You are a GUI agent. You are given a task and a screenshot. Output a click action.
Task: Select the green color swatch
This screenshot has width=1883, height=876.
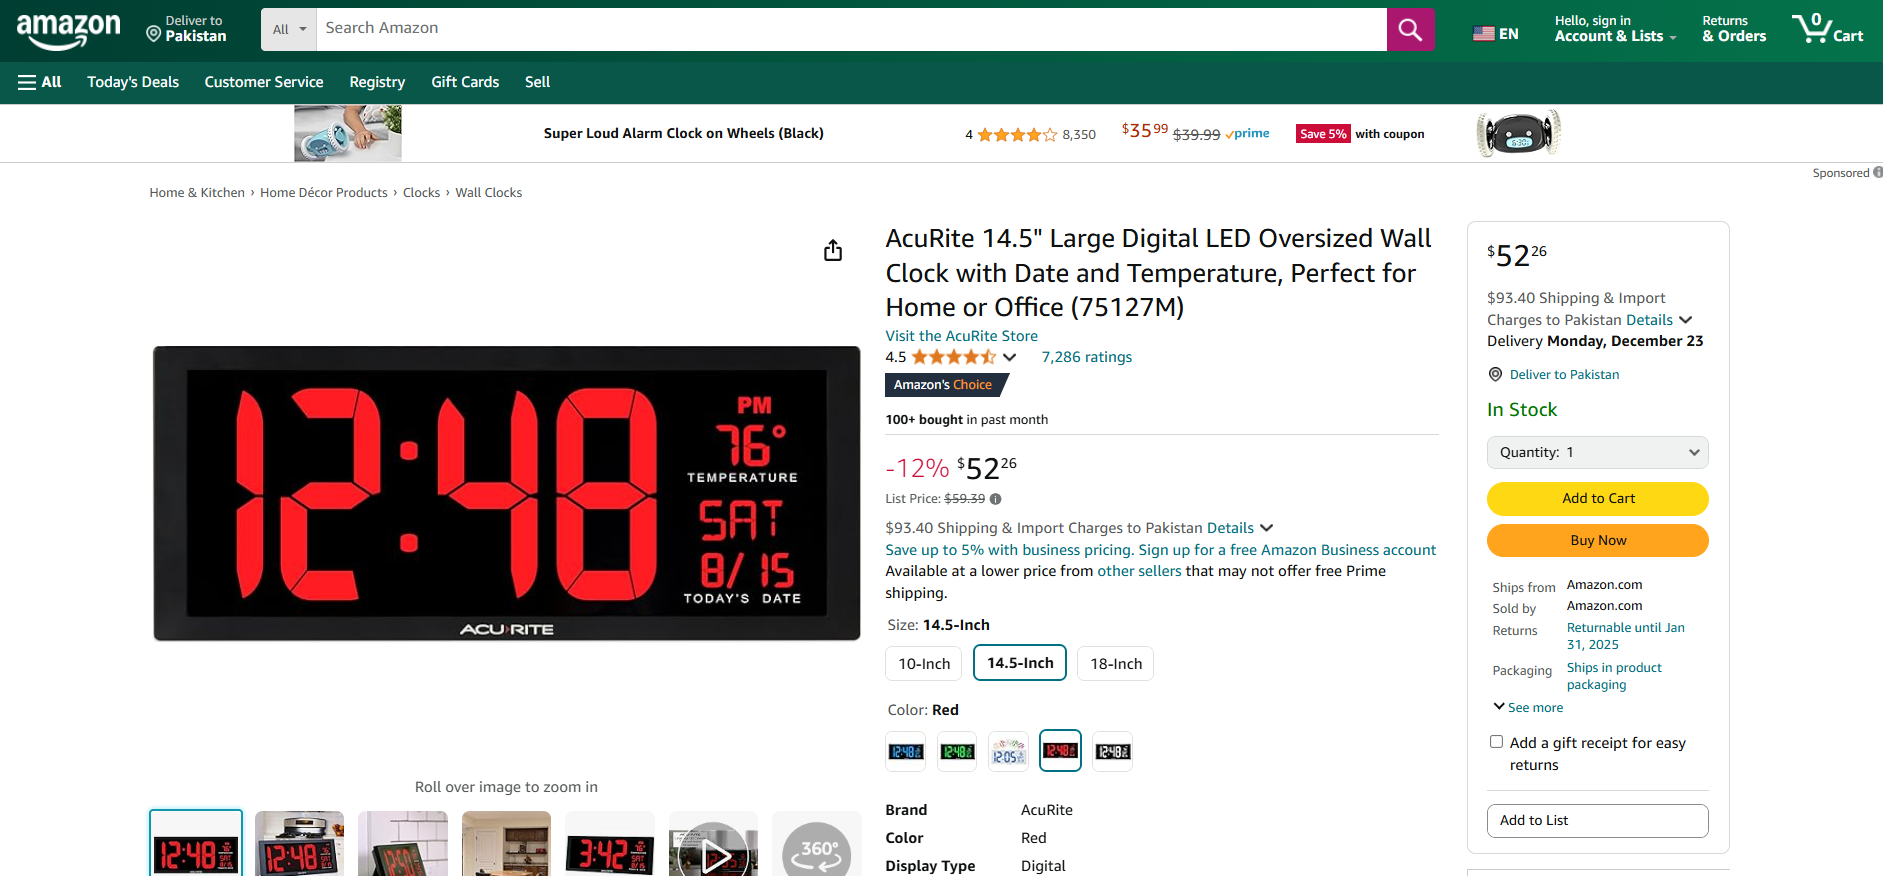957,751
